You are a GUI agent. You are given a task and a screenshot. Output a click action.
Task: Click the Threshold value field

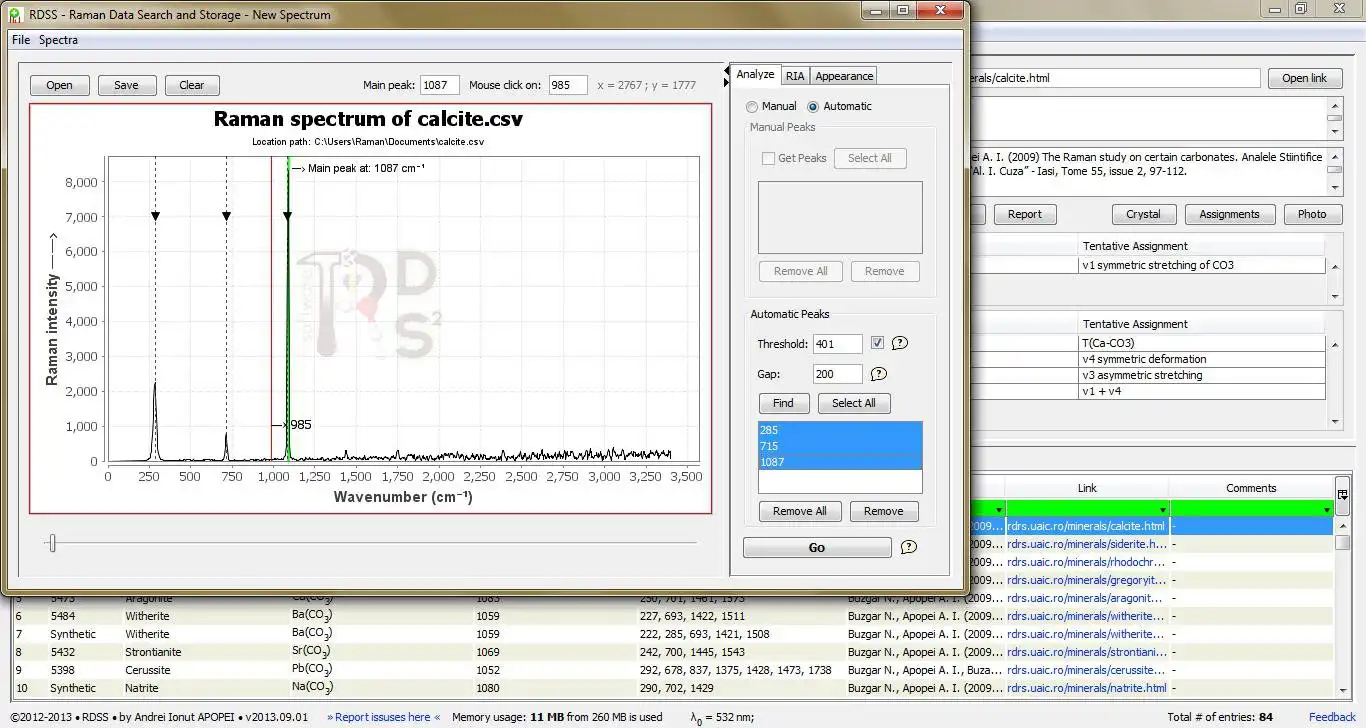838,344
